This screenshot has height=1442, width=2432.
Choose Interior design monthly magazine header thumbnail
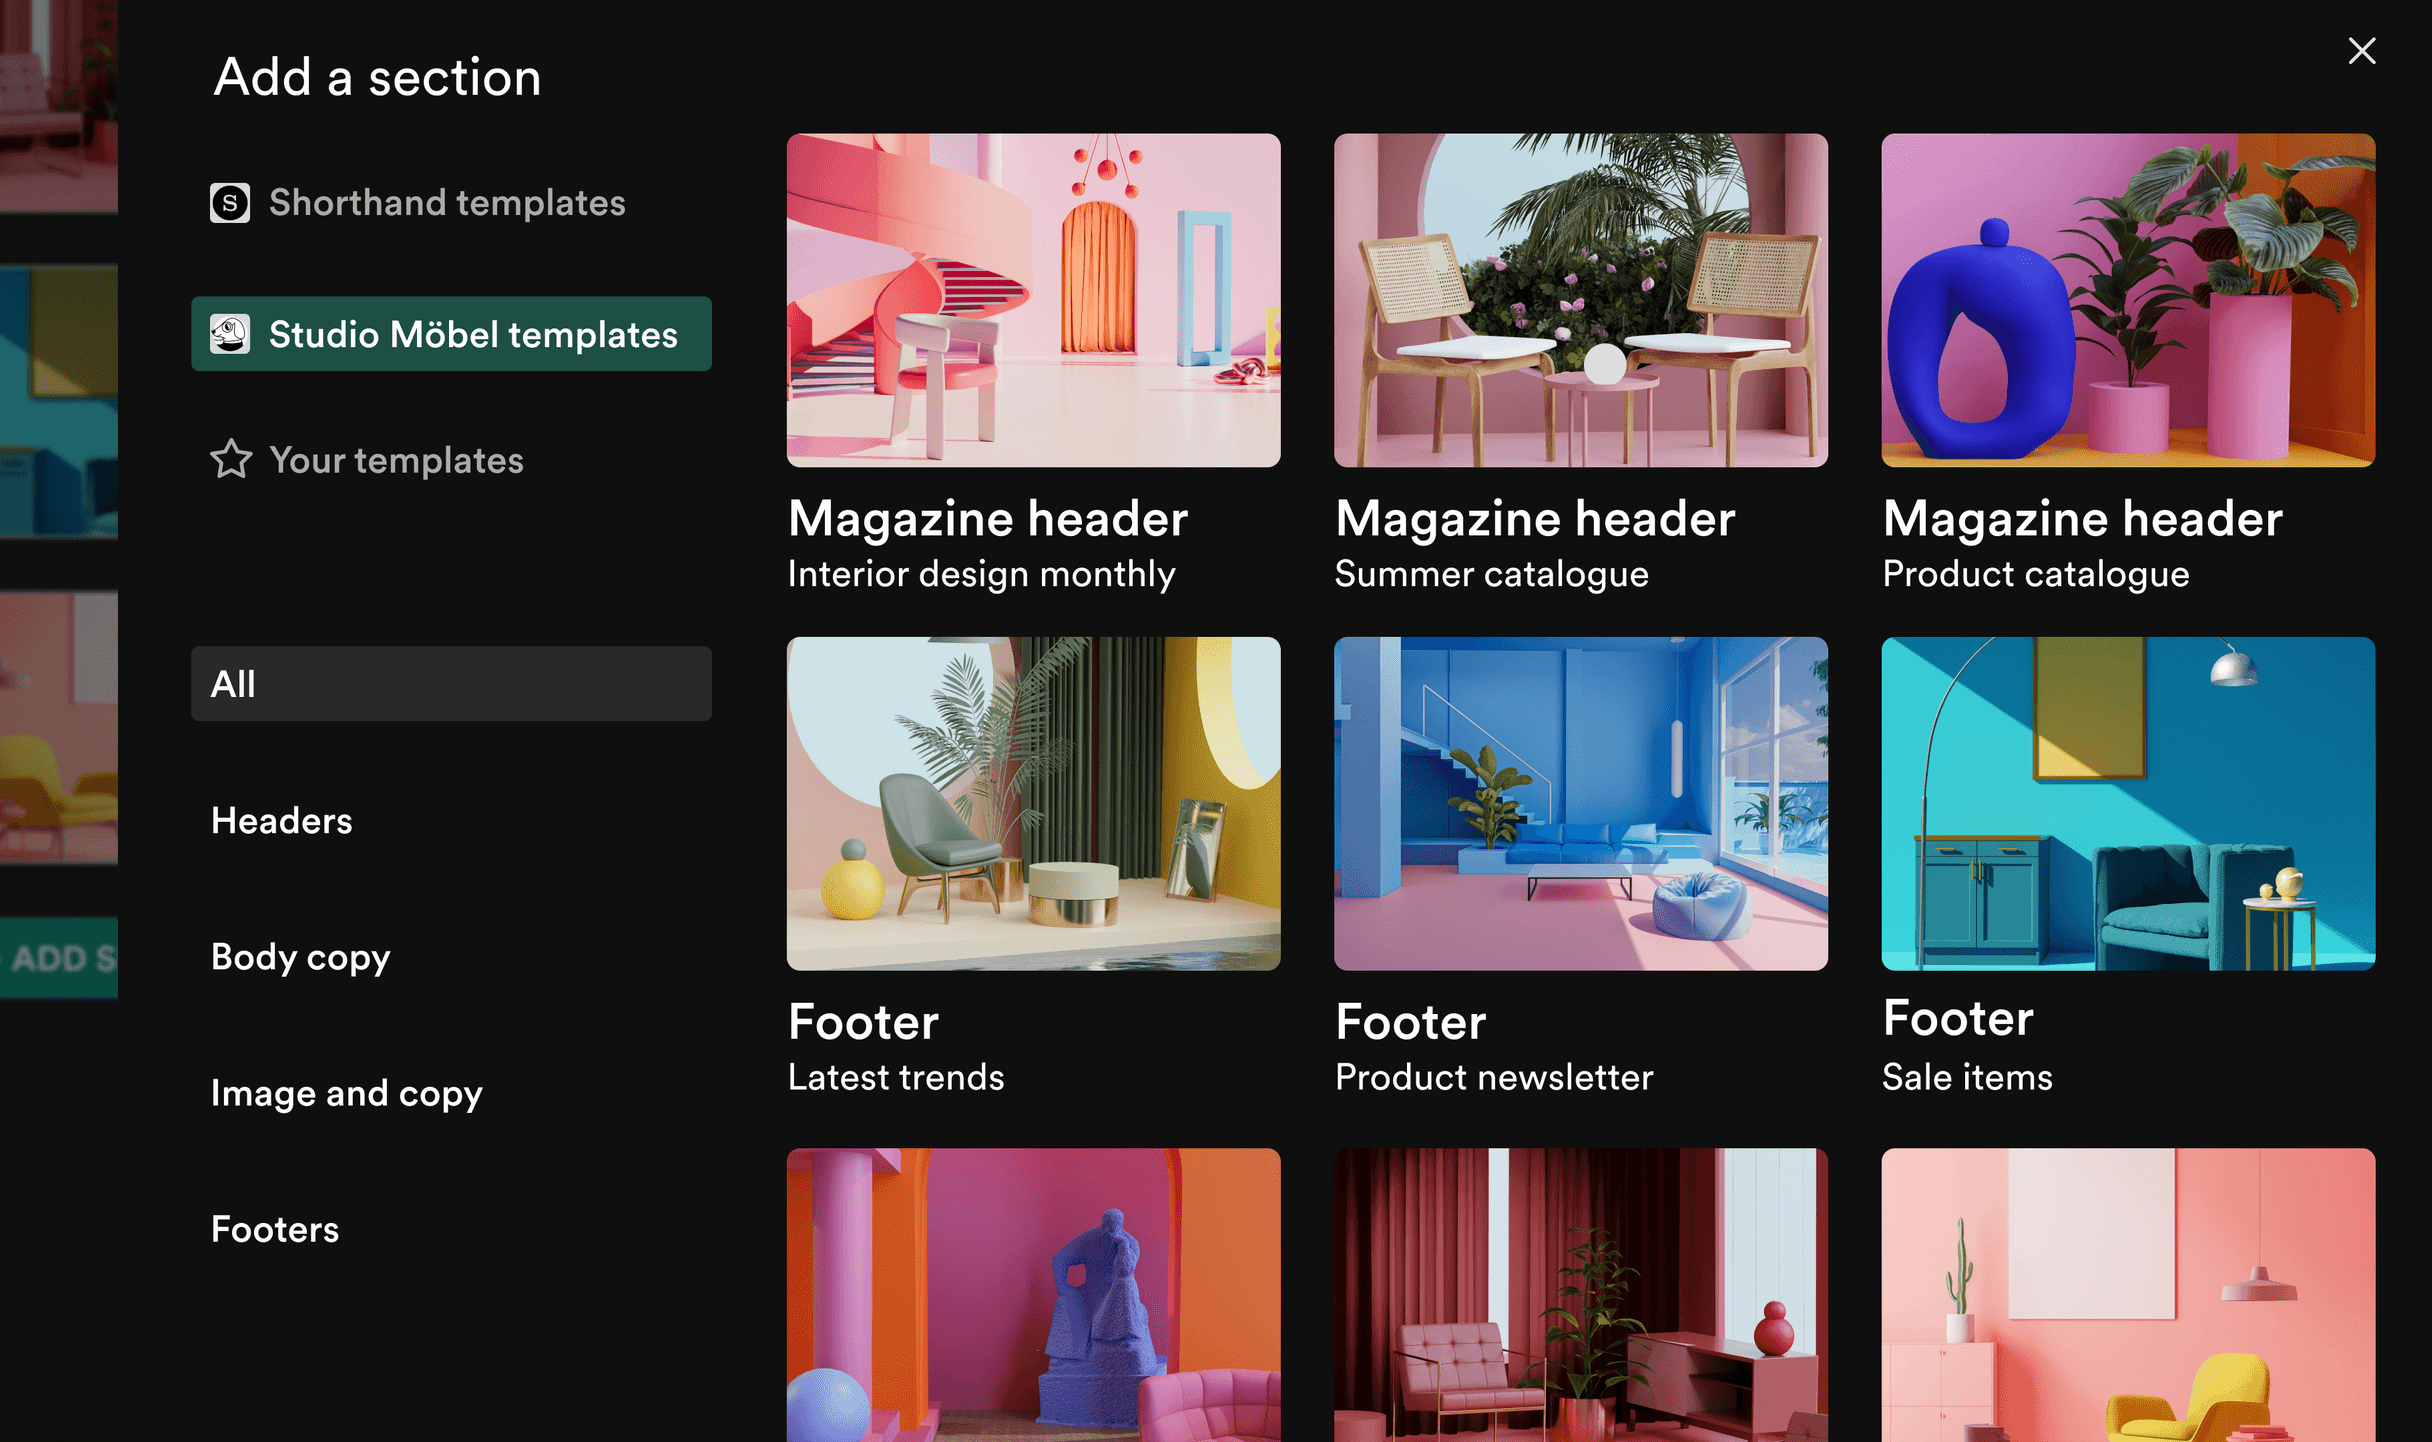point(1033,300)
